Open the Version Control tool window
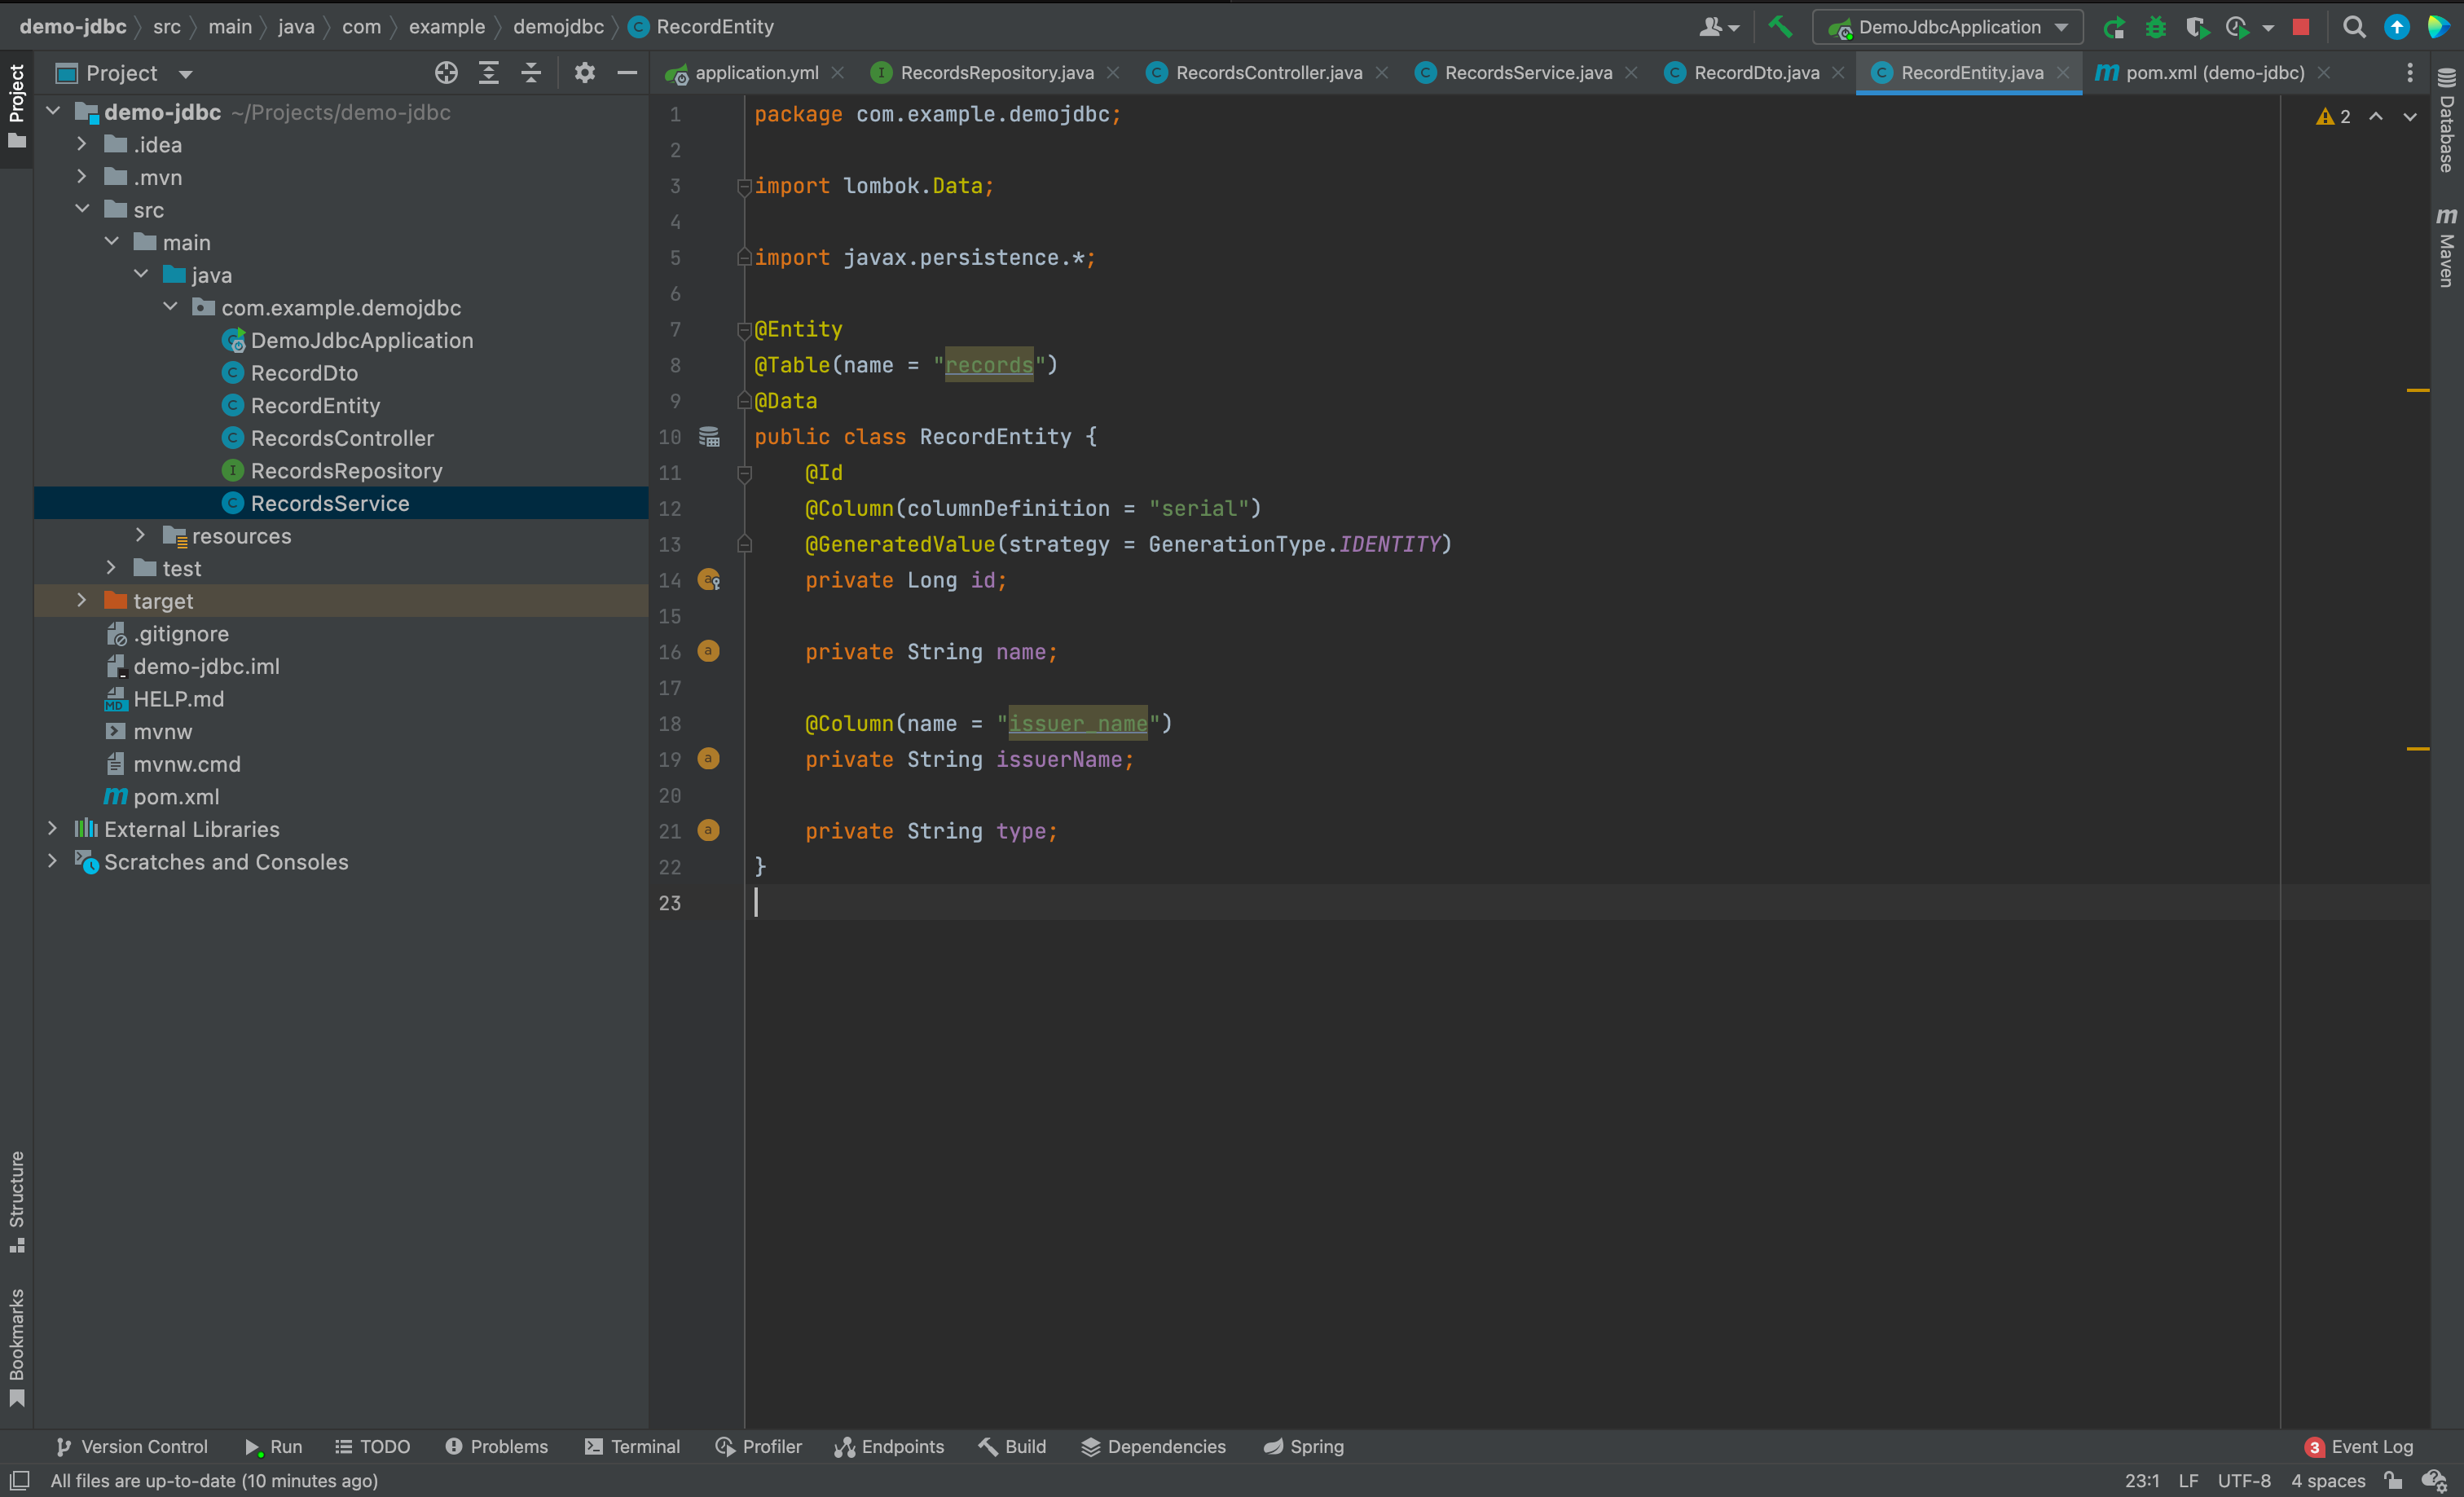 tap(131, 1446)
